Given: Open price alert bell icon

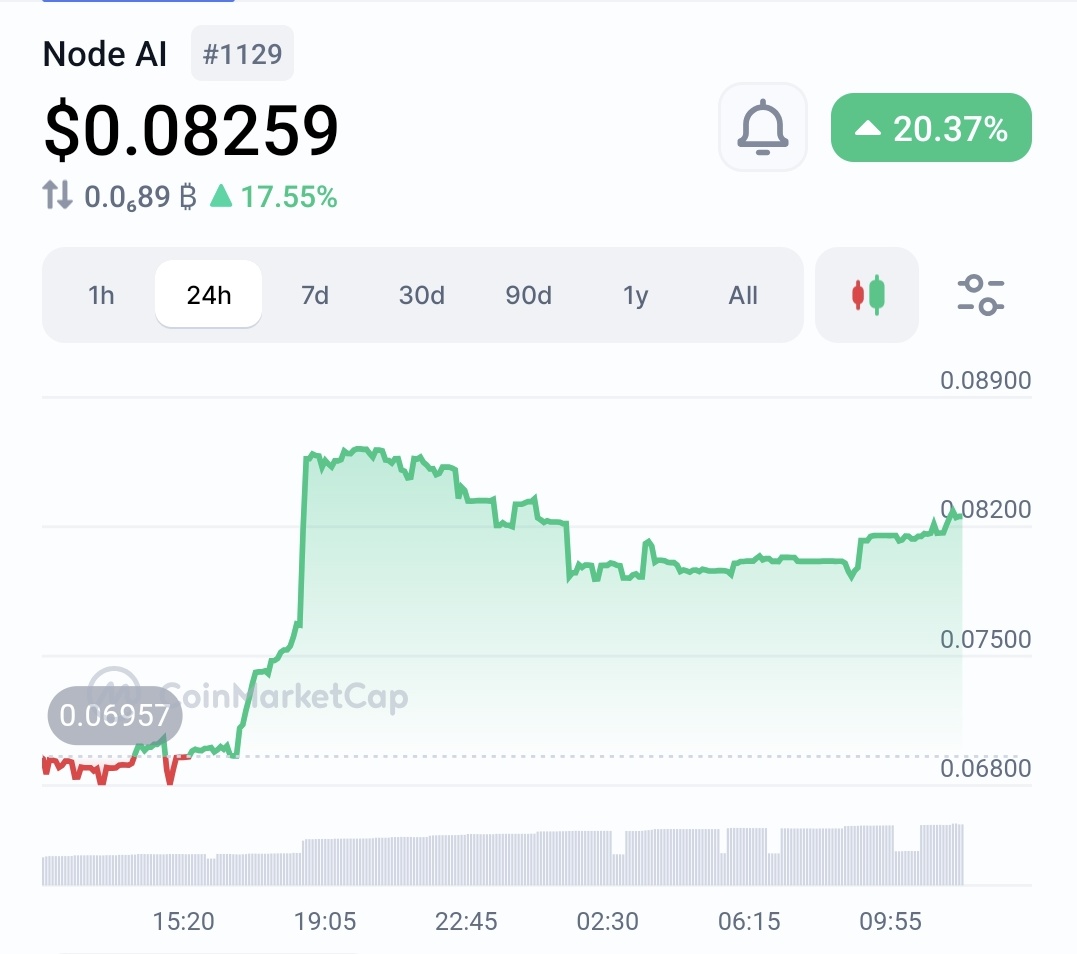Looking at the screenshot, I should point(762,127).
